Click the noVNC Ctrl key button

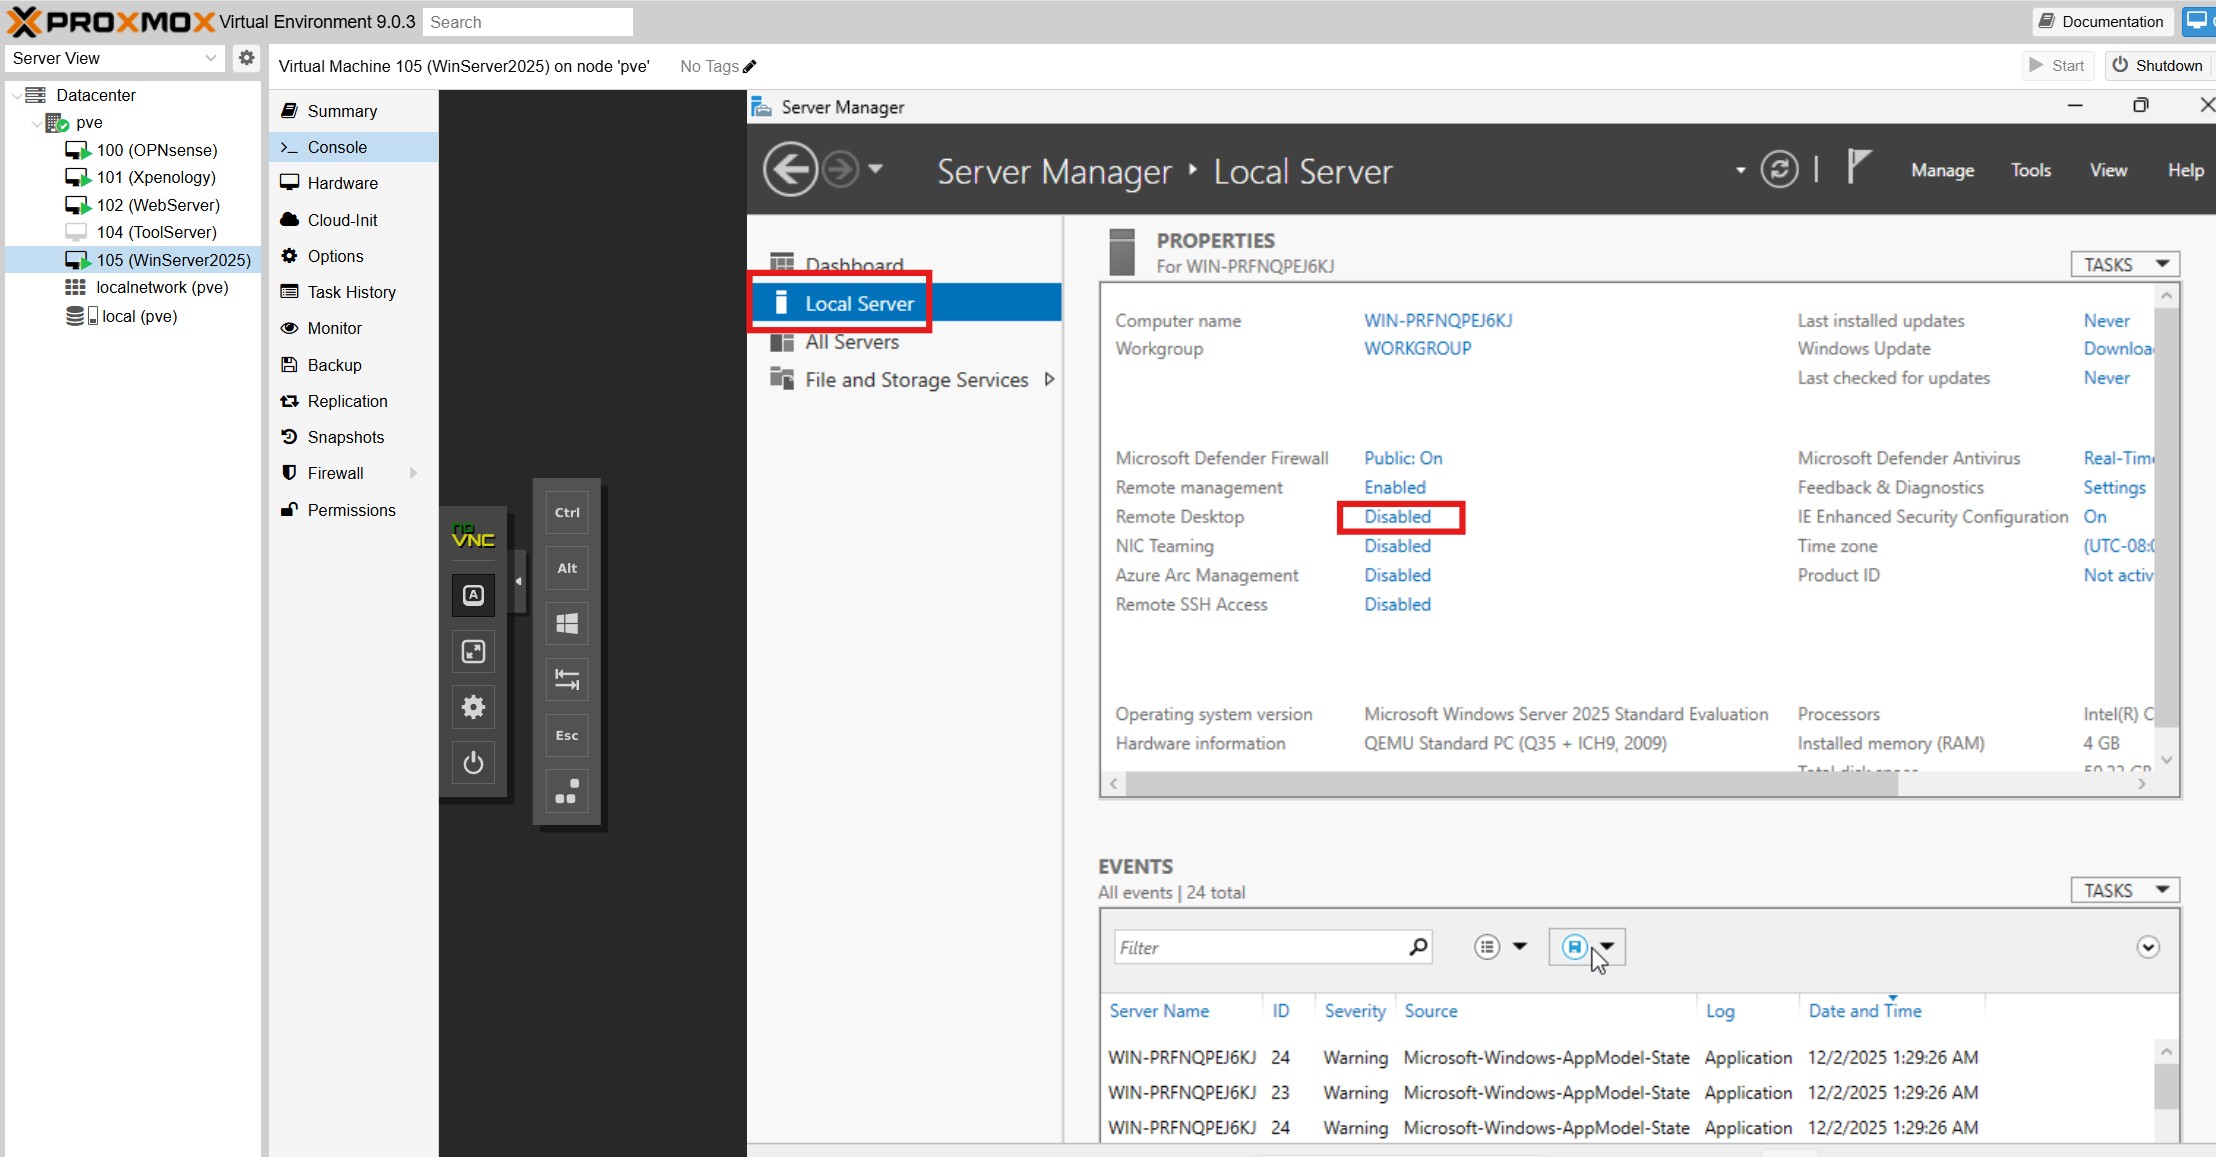(x=567, y=513)
